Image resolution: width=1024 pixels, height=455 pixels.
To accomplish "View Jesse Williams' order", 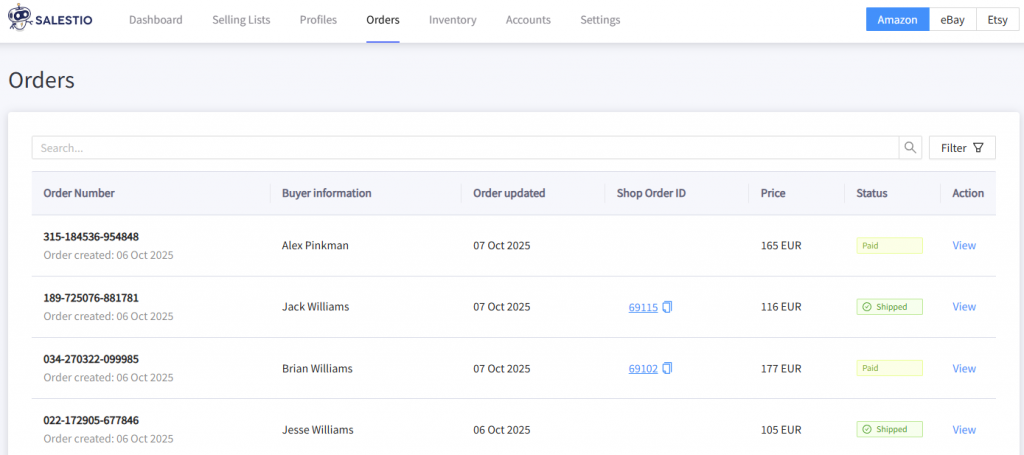I will click(964, 430).
